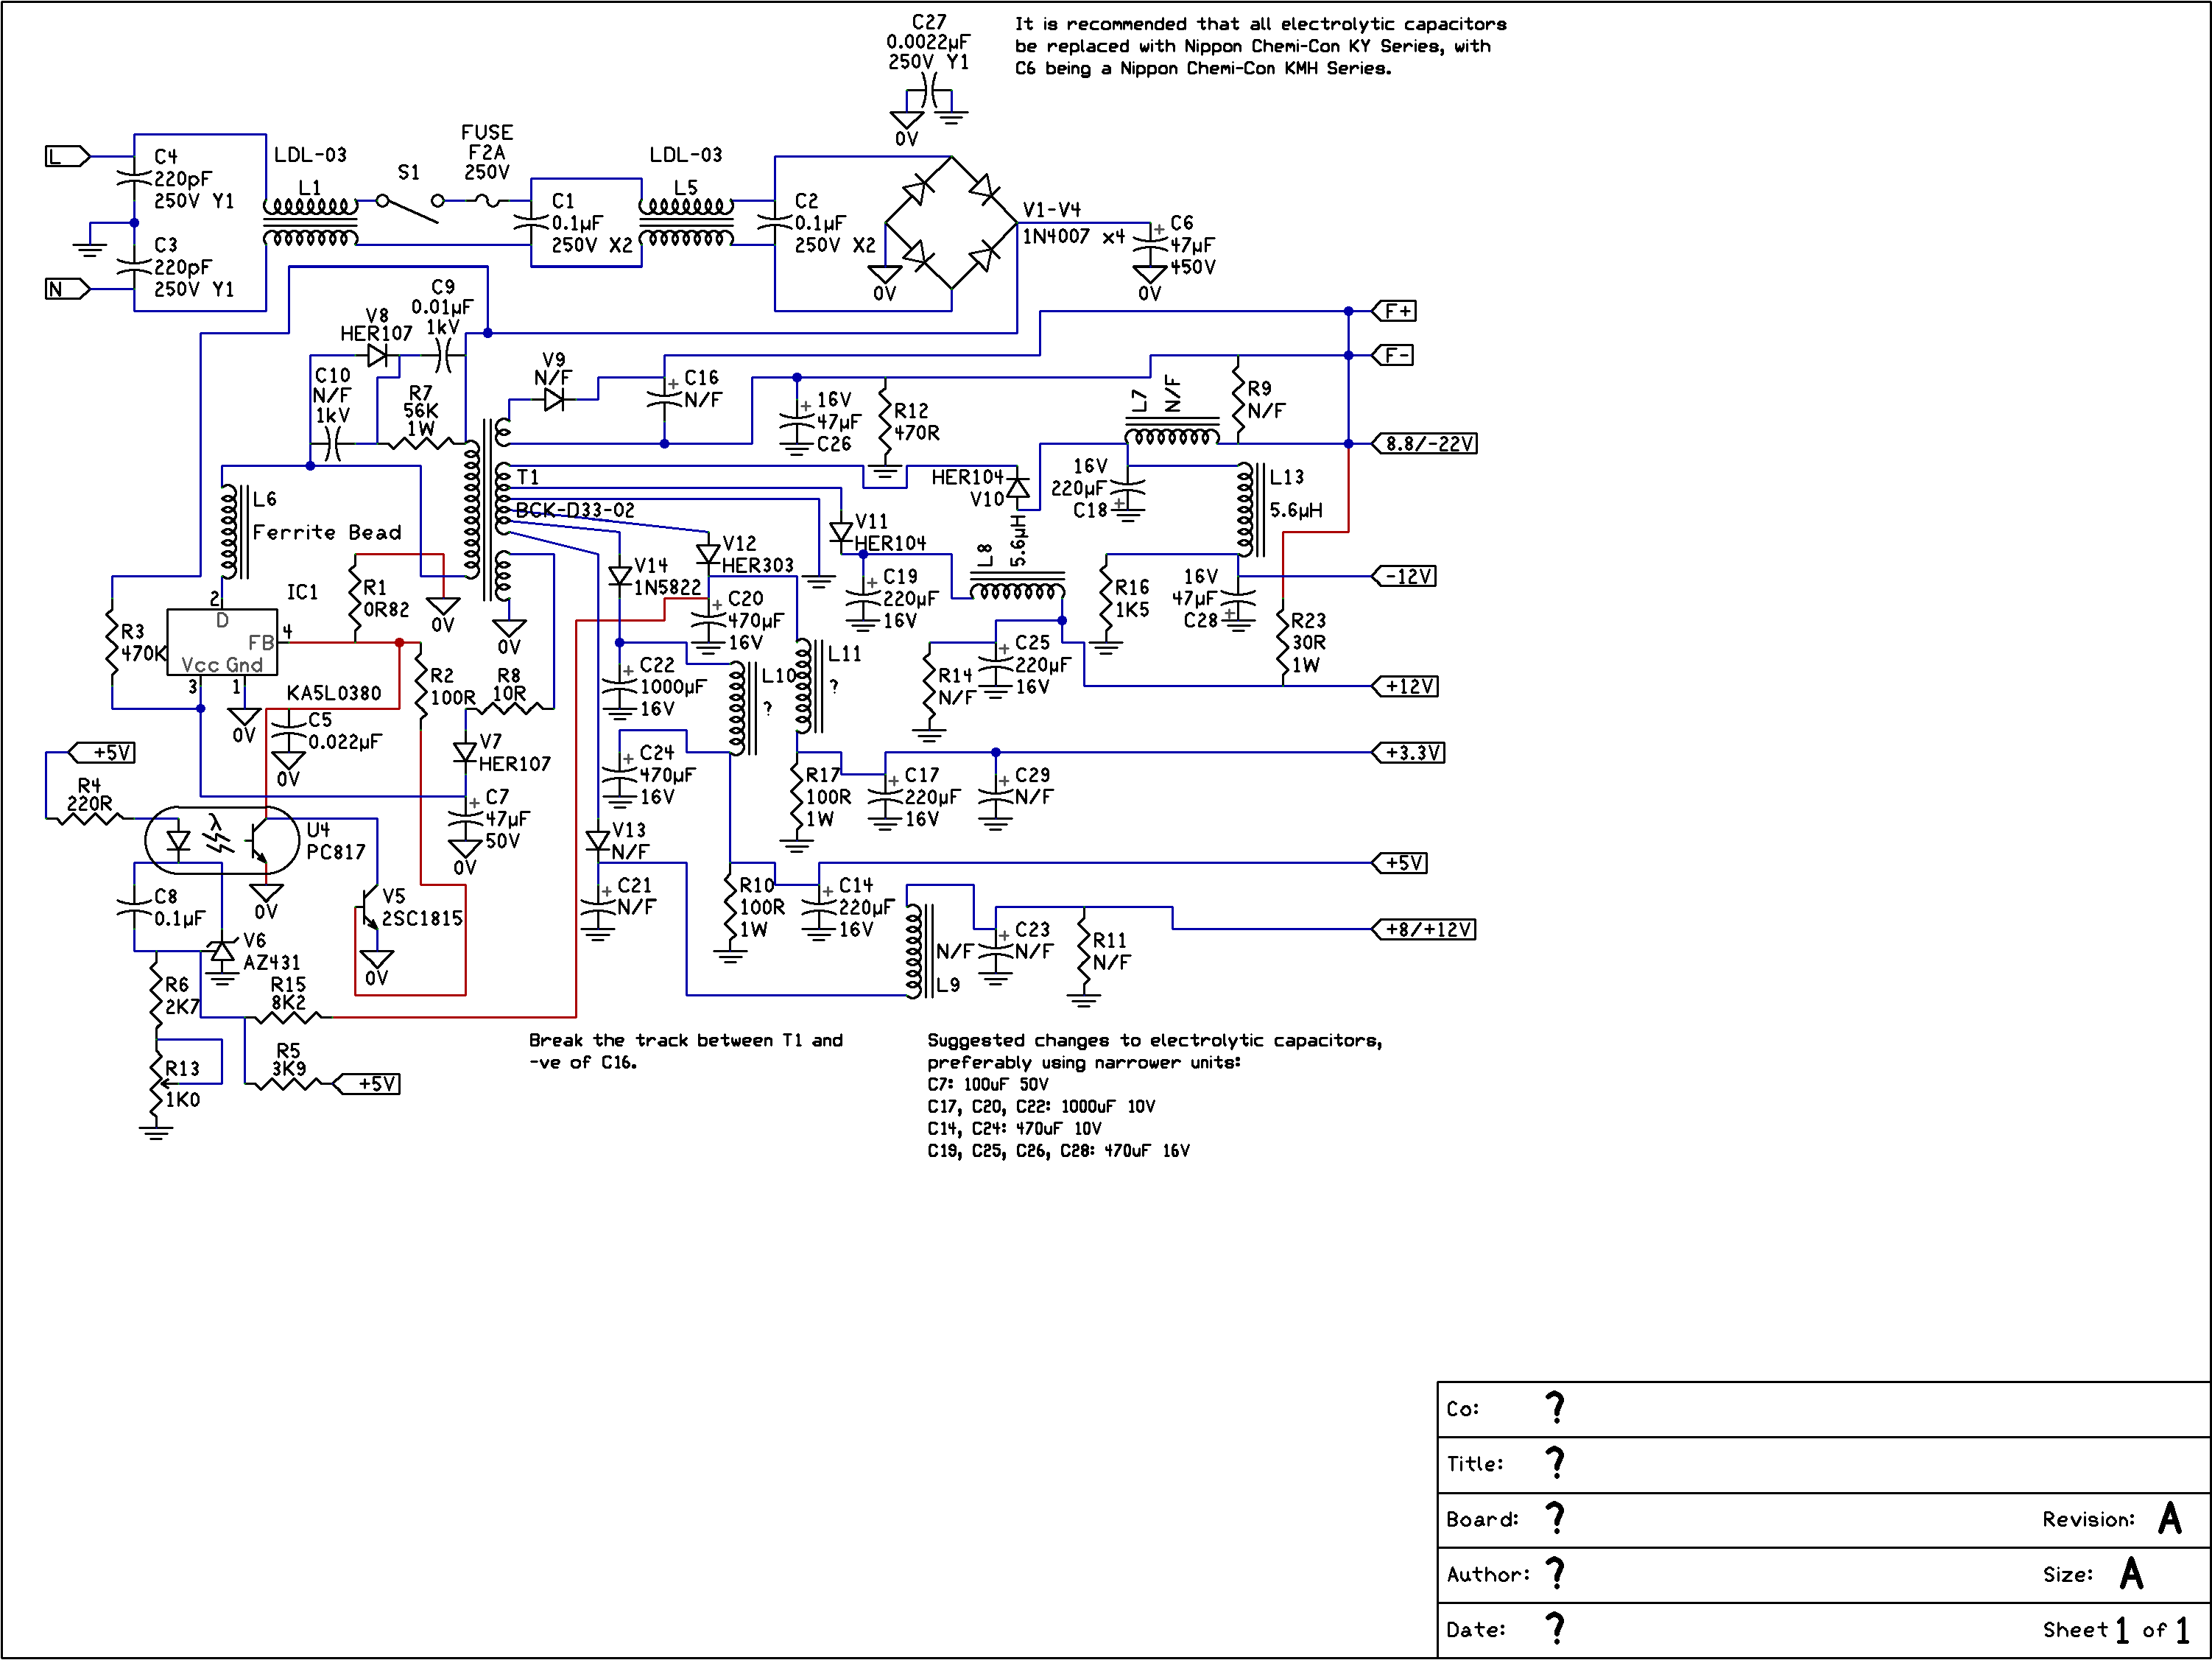Select the U4 PC817 optocoupler symbol

point(222,841)
